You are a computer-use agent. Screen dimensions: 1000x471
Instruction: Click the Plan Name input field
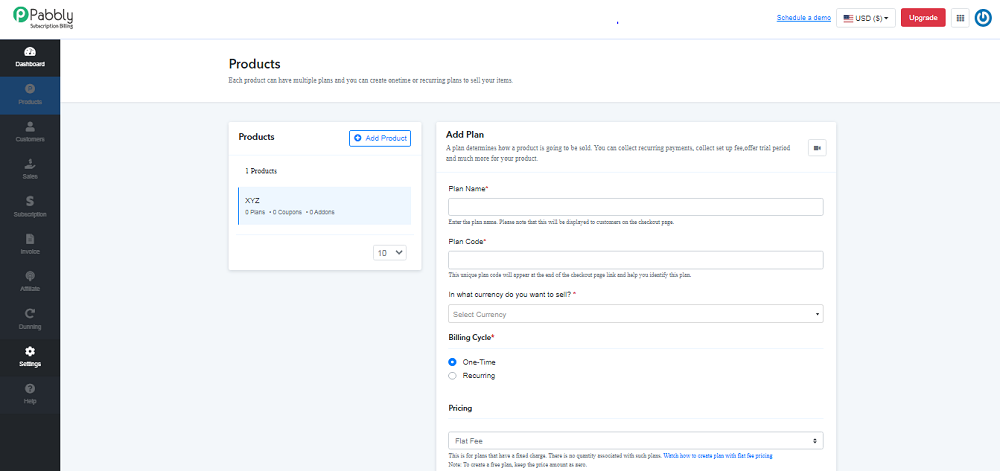[635, 207]
